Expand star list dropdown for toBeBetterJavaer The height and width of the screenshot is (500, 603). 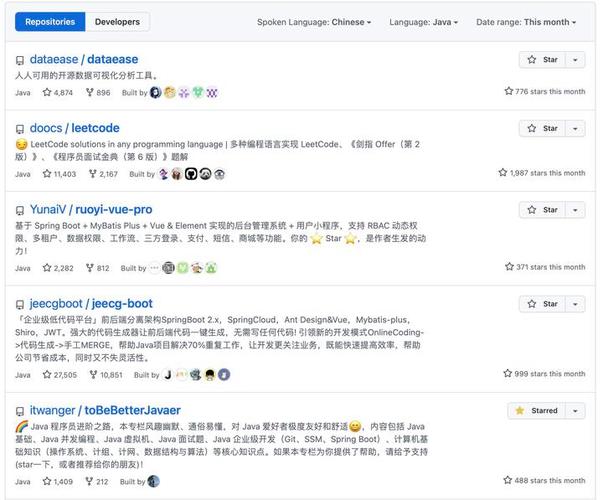pos(575,411)
